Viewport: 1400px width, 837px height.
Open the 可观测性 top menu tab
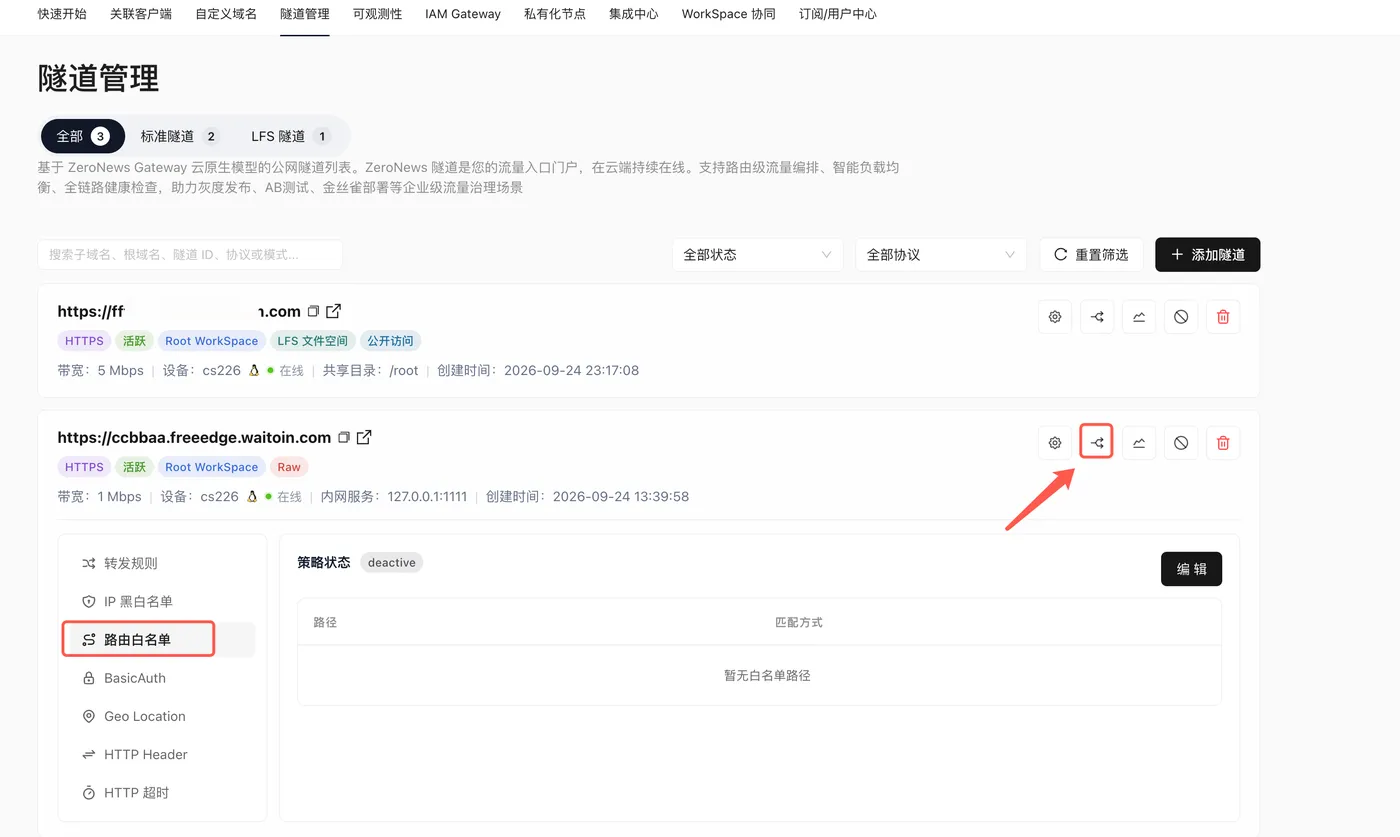pyautogui.click(x=377, y=14)
